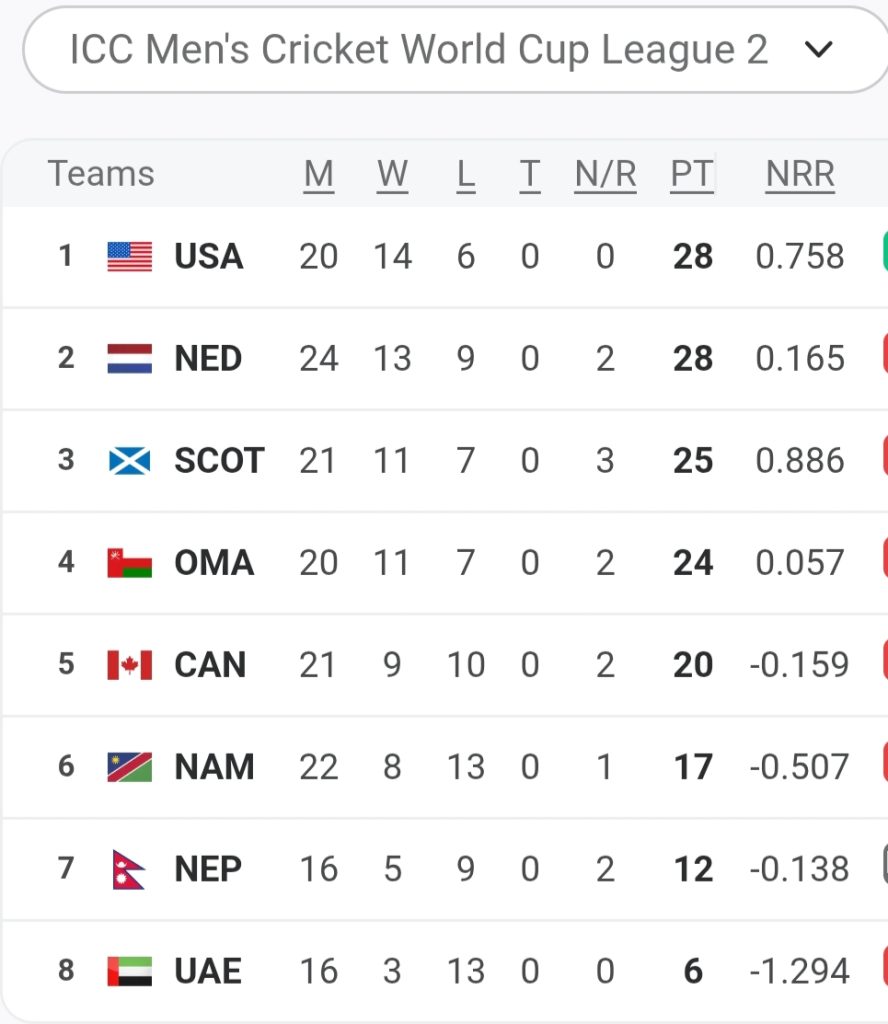Click the dropdown chevron arrow at top
Image resolution: width=888 pixels, height=1024 pixels.
[x=818, y=50]
